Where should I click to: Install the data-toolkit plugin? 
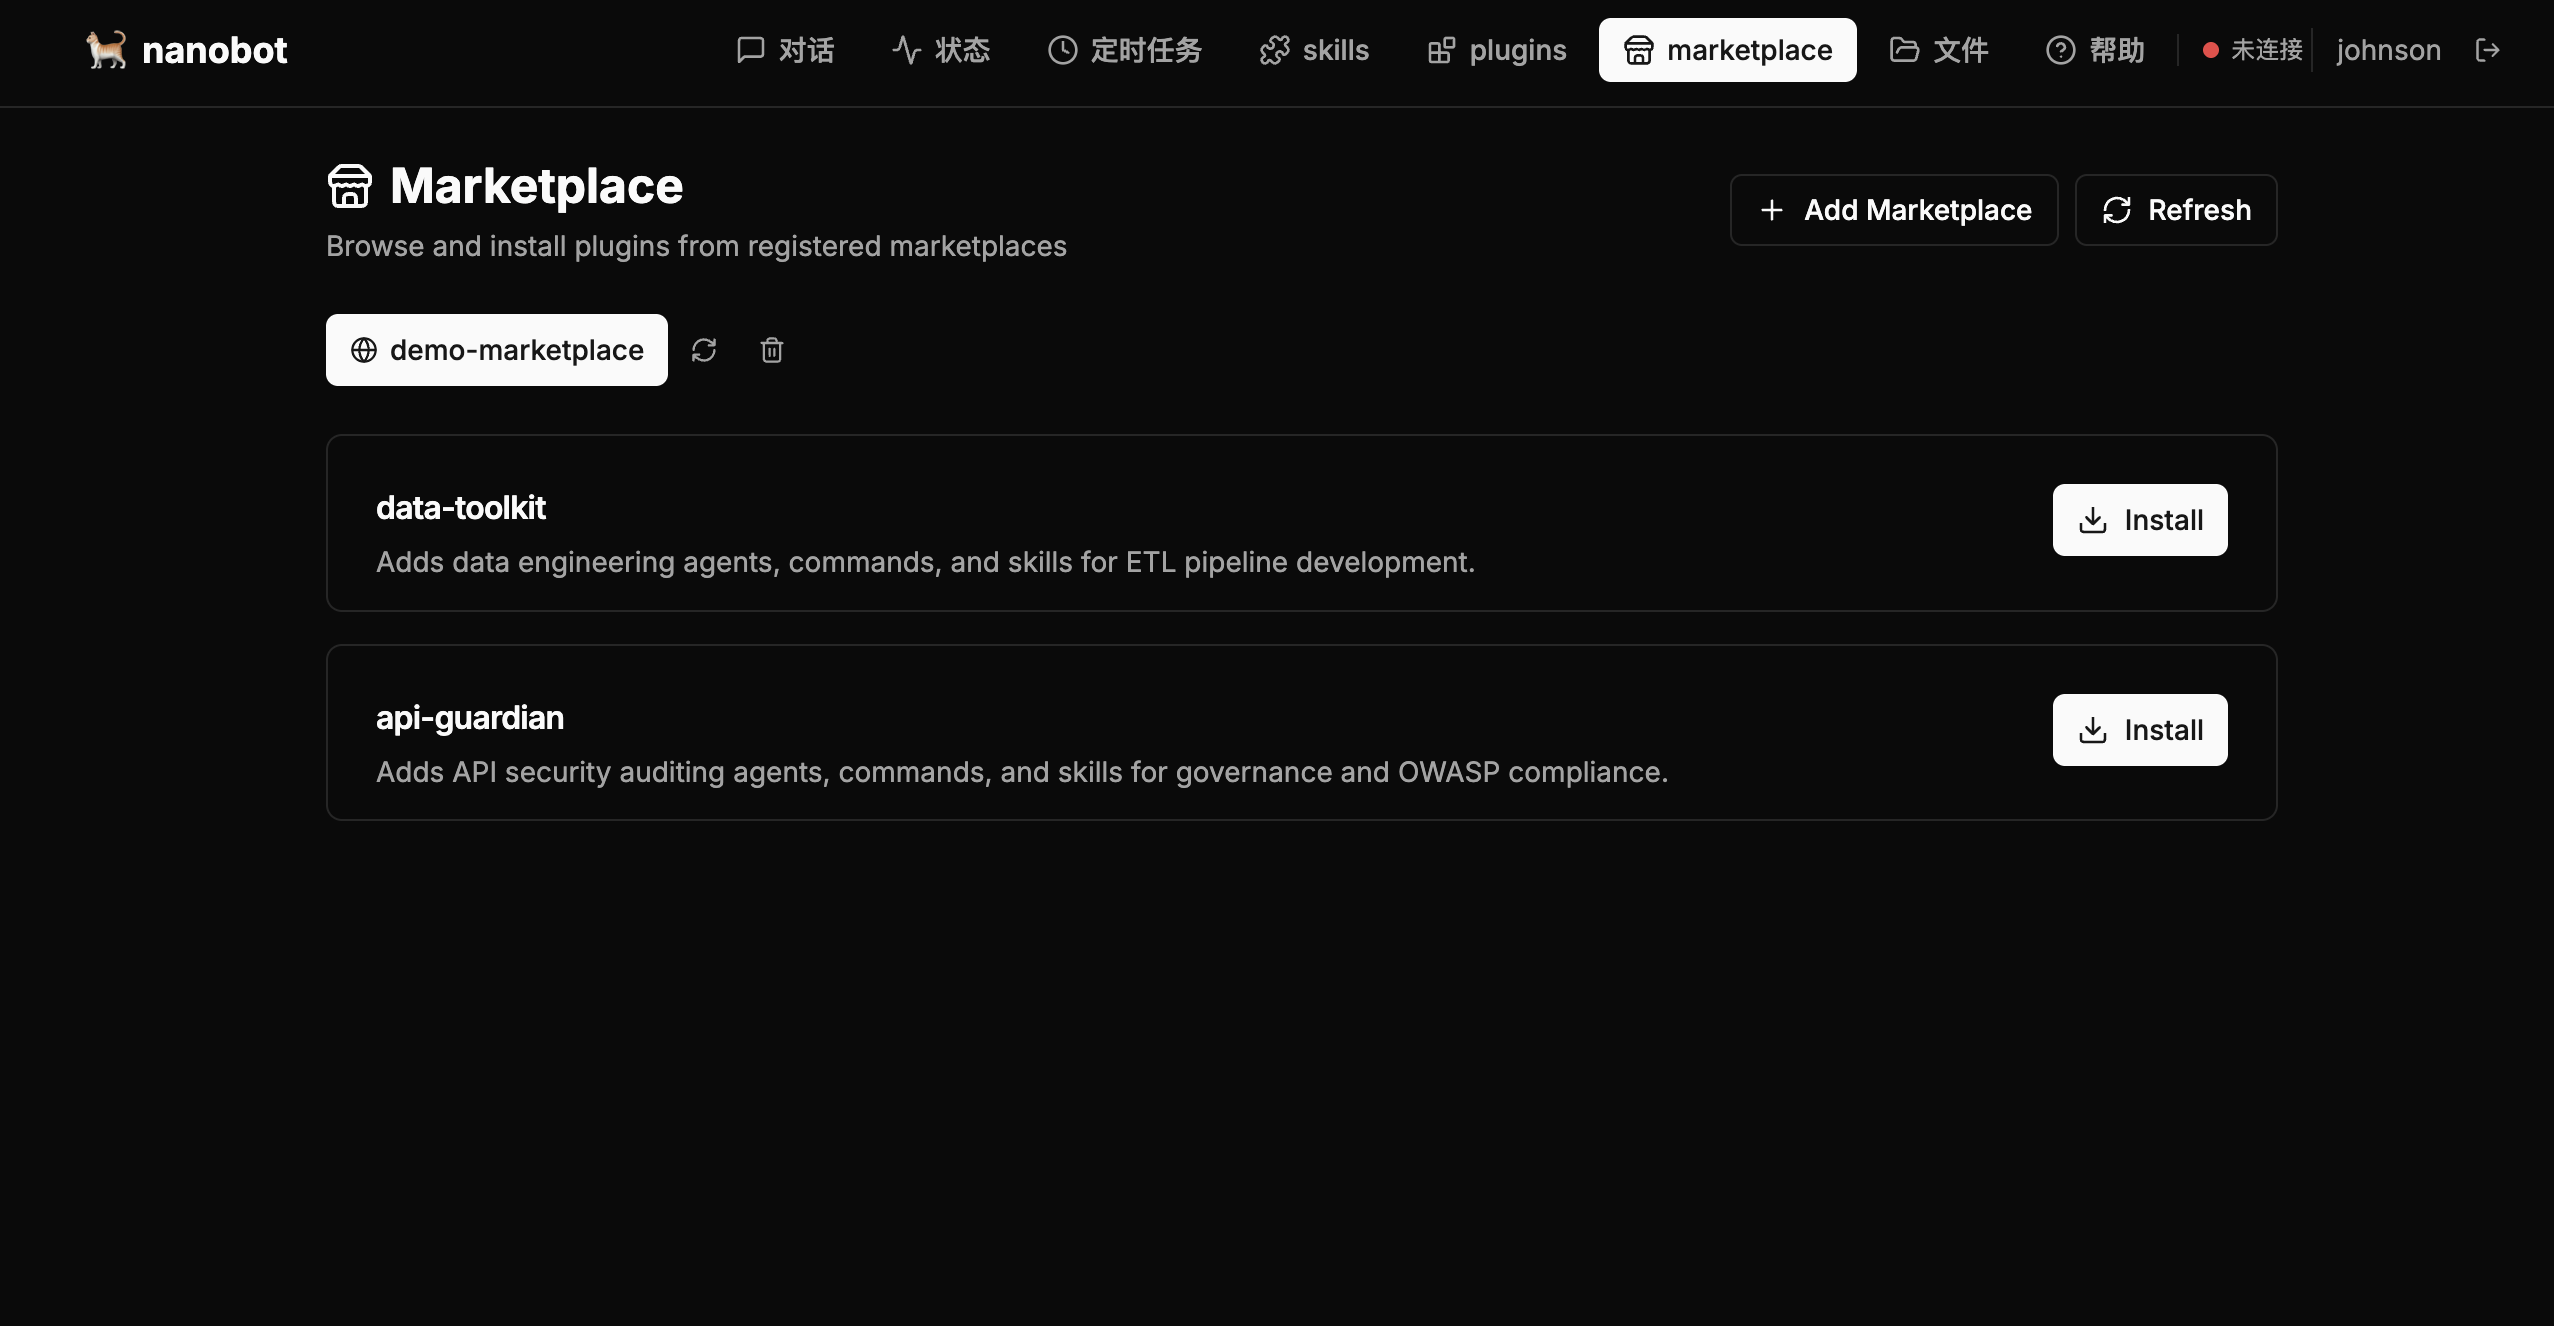pos(2140,520)
